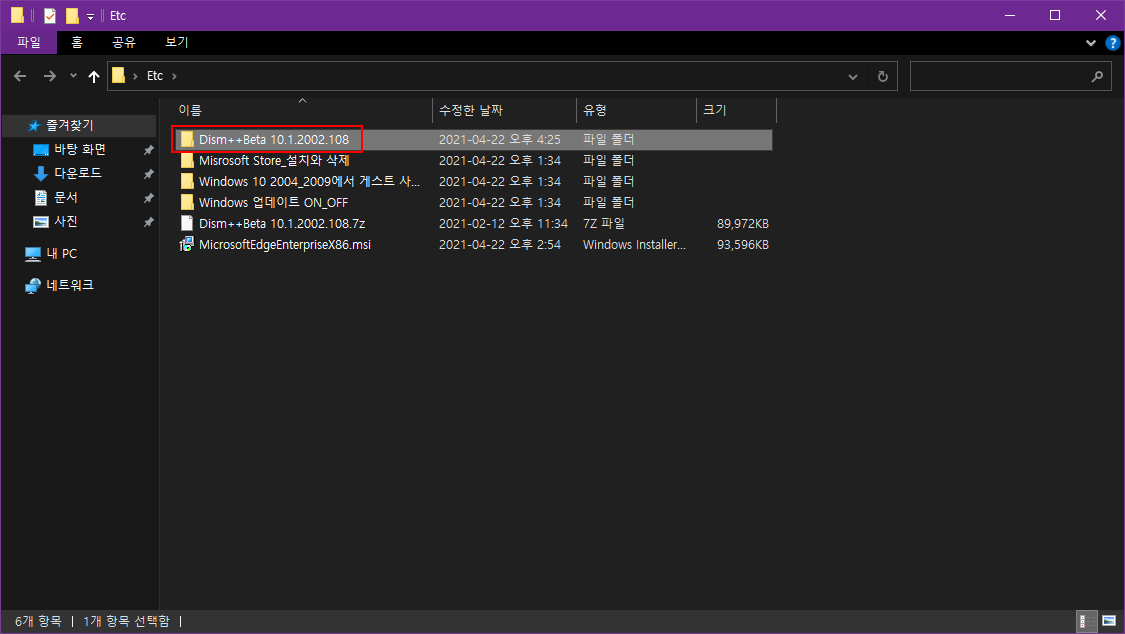This screenshot has height=634, width=1125.
Task: Click Etc breadcrumb in address bar
Action: click(155, 76)
